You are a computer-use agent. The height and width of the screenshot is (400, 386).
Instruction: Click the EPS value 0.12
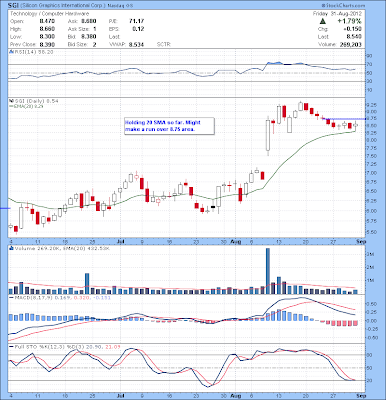tap(138, 29)
